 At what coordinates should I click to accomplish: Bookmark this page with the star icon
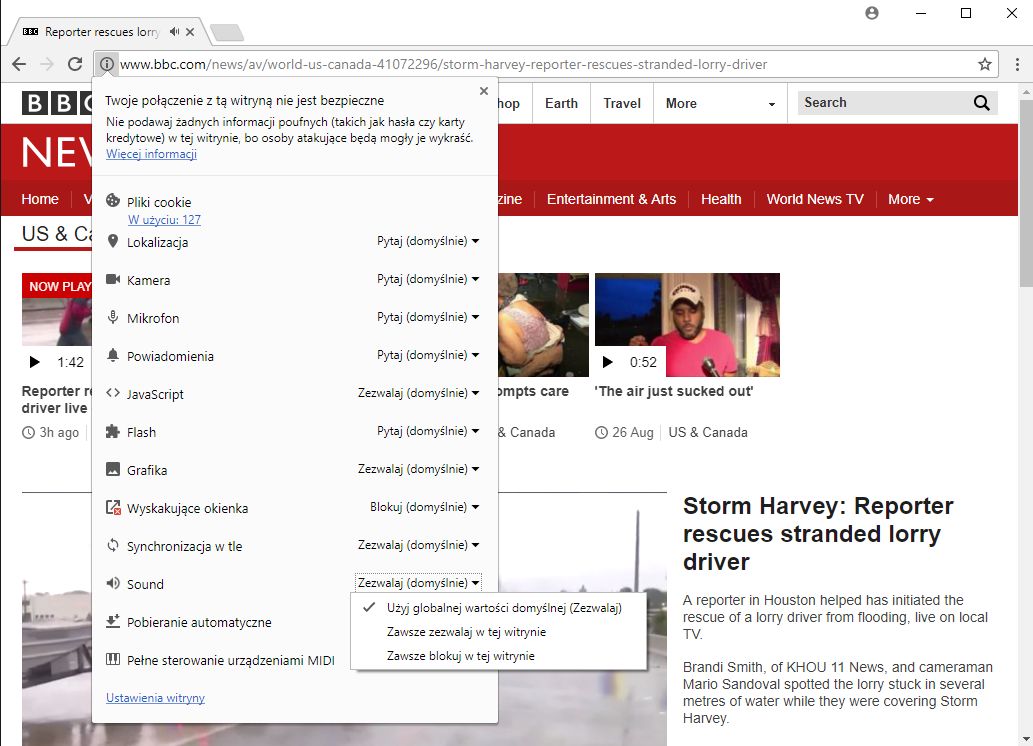(x=985, y=64)
